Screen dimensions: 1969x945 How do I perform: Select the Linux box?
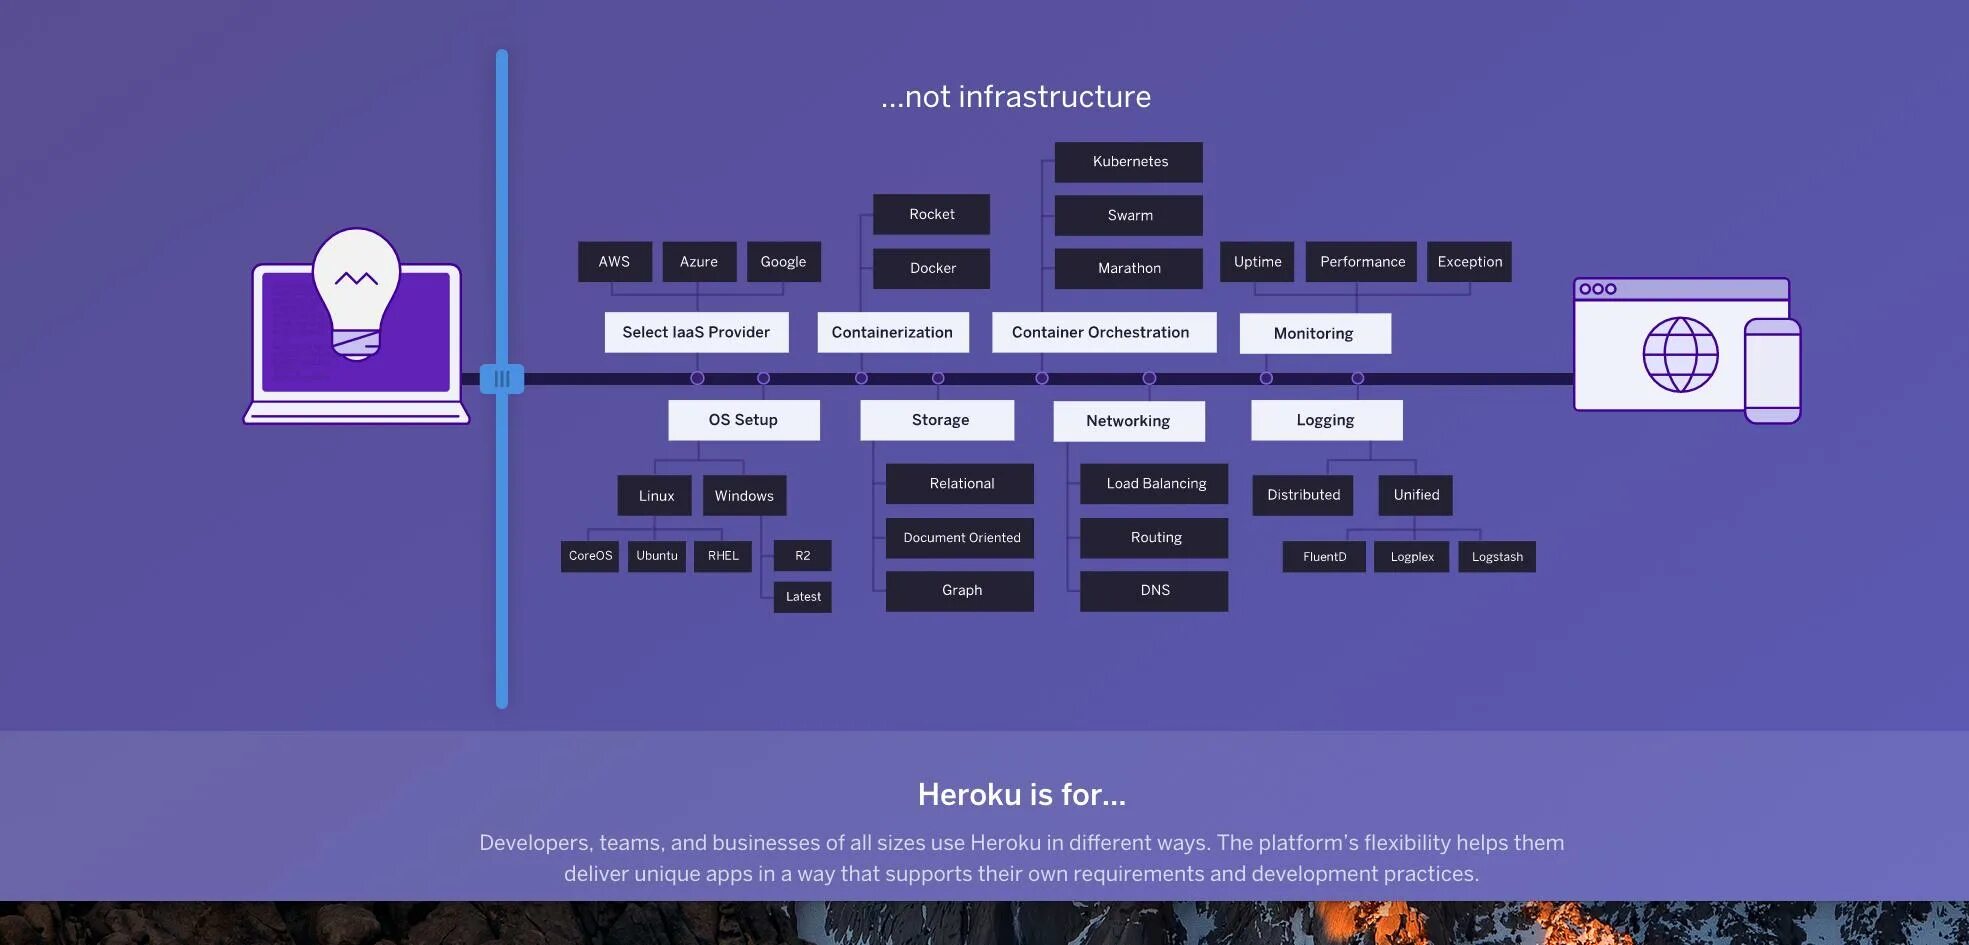coord(655,495)
